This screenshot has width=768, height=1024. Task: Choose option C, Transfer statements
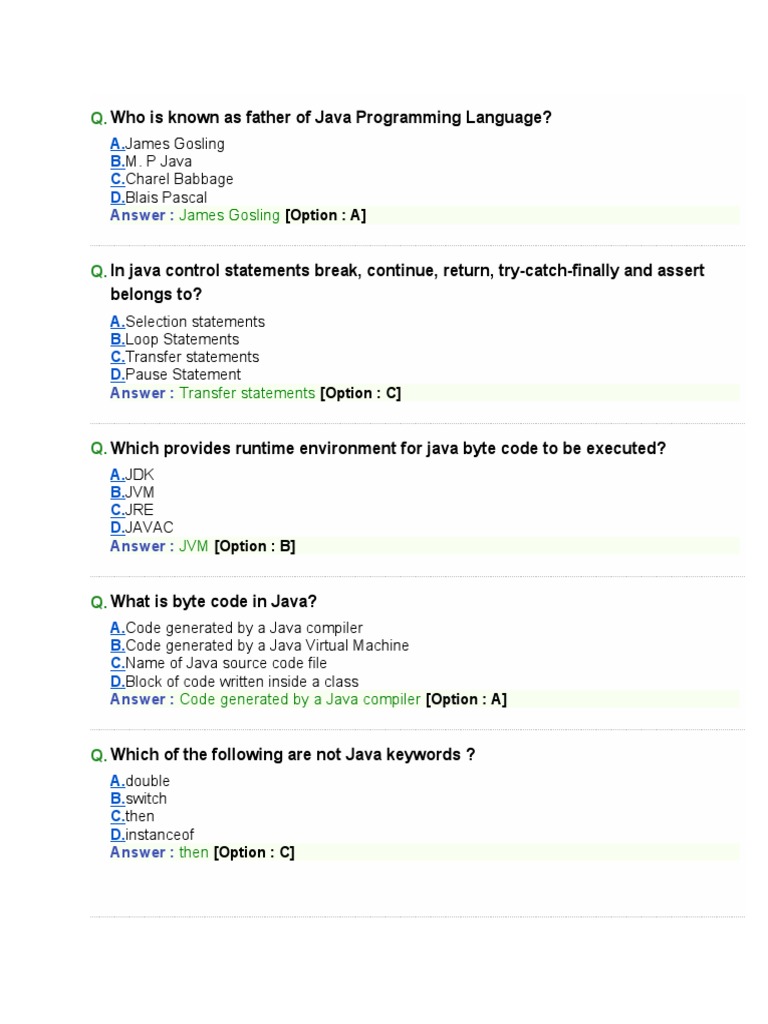pyautogui.click(x=118, y=357)
